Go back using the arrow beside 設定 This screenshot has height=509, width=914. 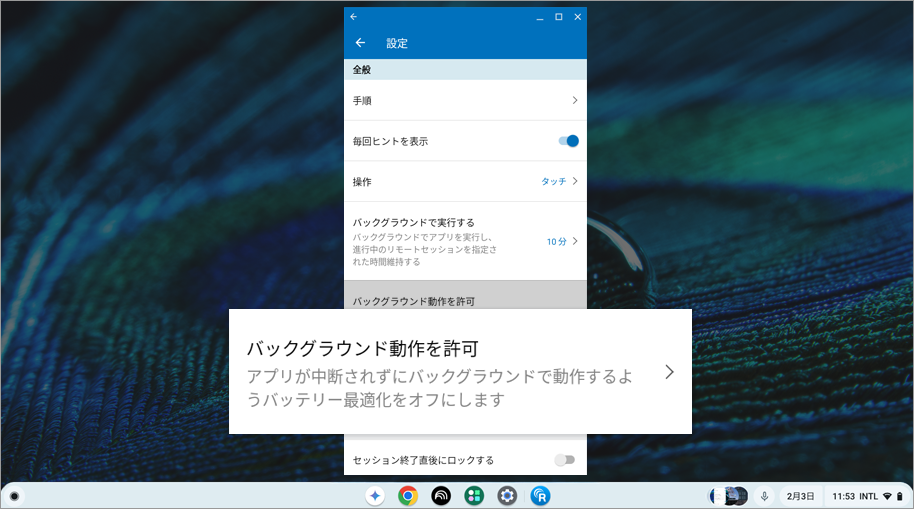pos(360,43)
